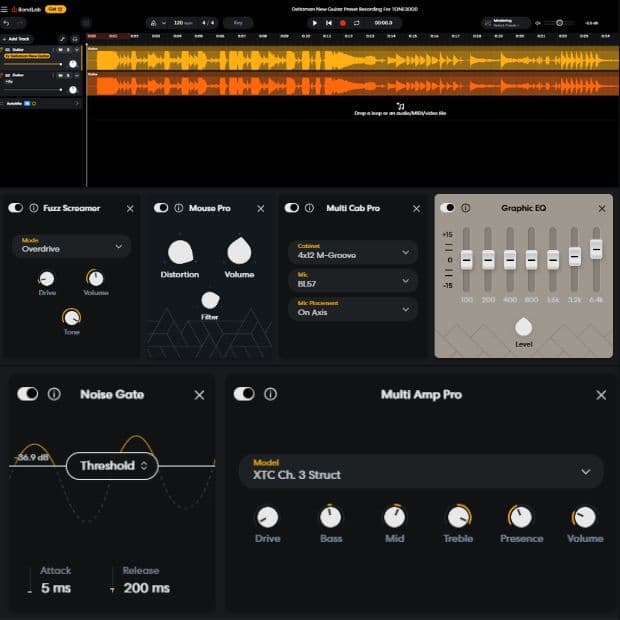The height and width of the screenshot is (620, 620).
Task: Open info for Fuzz Screamer effect
Action: (x=34, y=208)
